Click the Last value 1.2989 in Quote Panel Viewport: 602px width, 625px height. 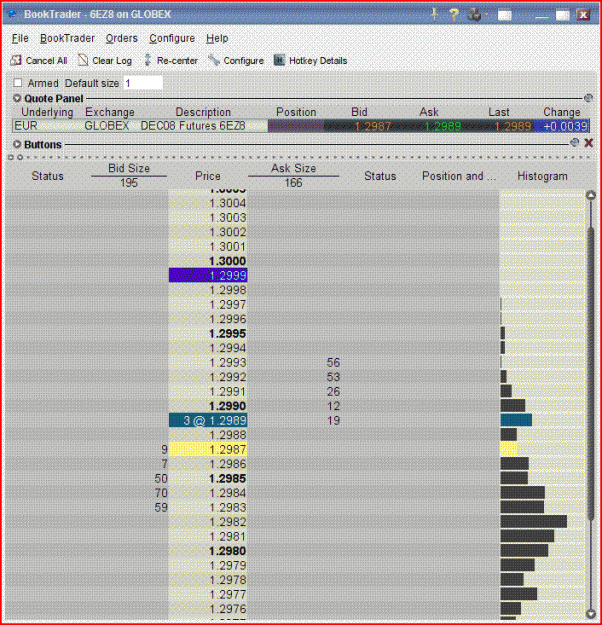(513, 126)
